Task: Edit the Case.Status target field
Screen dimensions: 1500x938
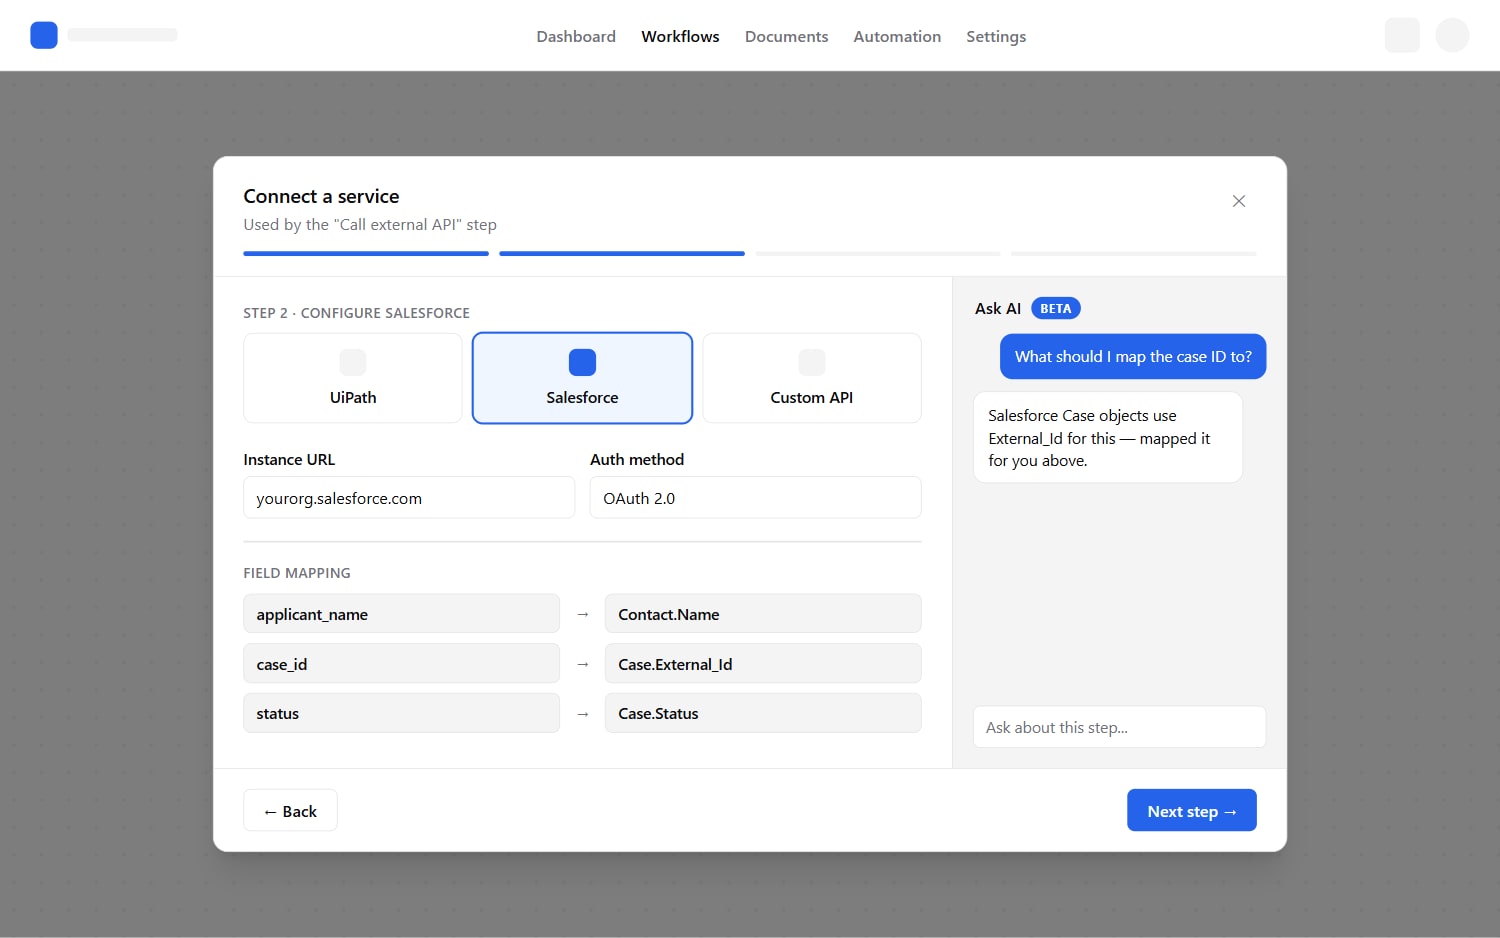Action: 763,713
